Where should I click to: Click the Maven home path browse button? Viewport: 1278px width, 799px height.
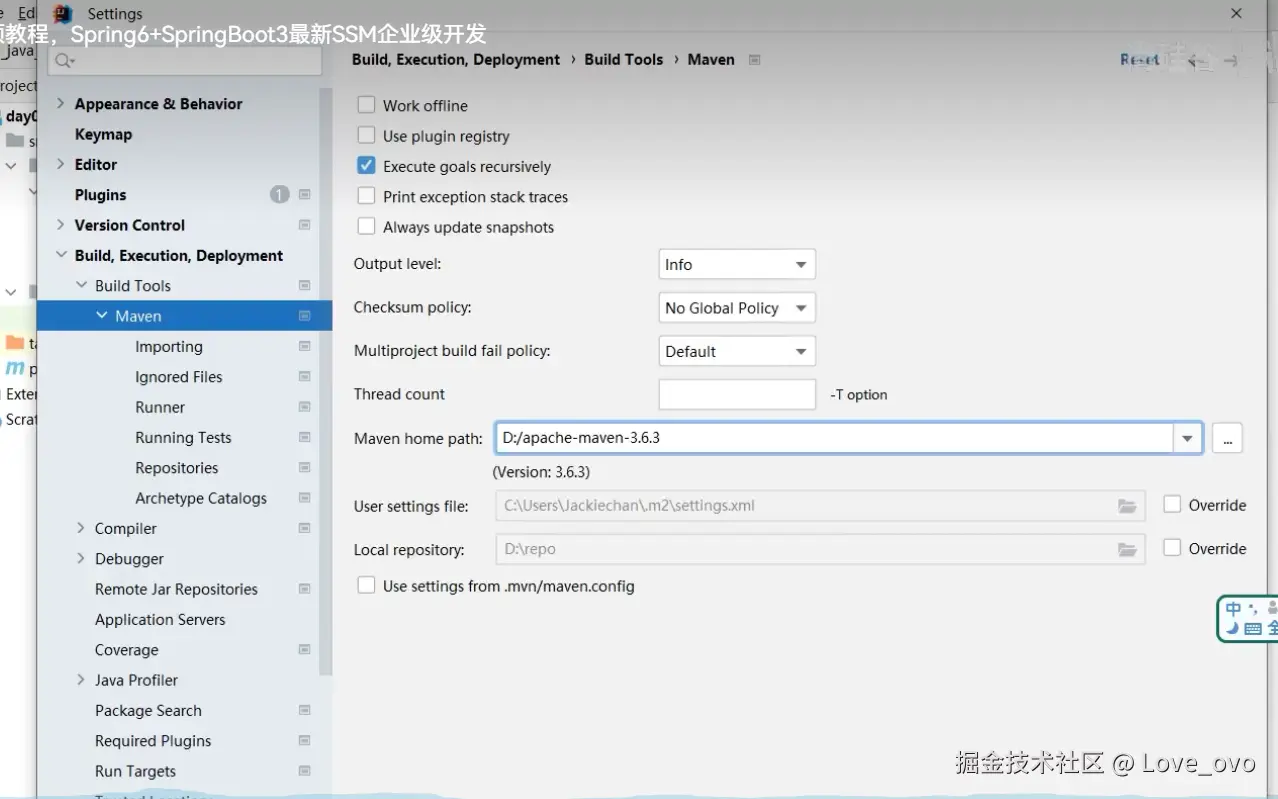coord(1227,438)
